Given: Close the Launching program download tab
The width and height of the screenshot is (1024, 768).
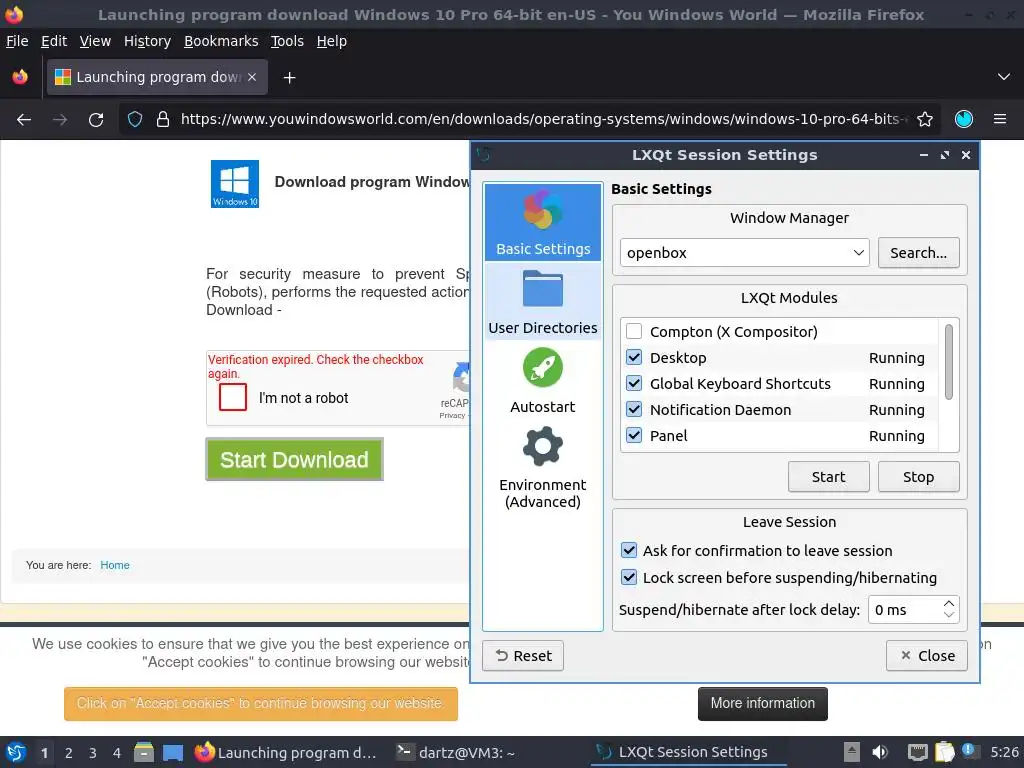Looking at the screenshot, I should point(252,77).
